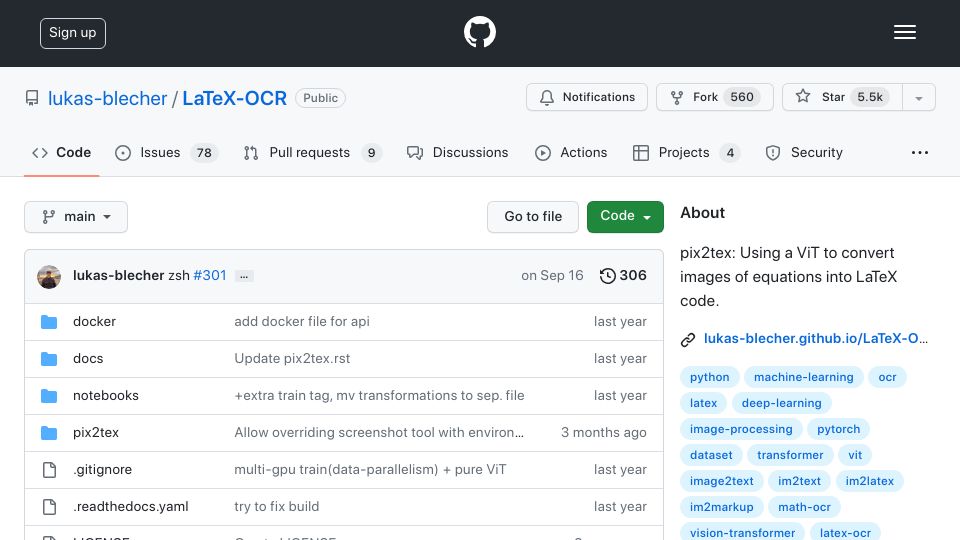The height and width of the screenshot is (540, 960).
Task: View the 306 commits history
Action: click(x=623, y=276)
